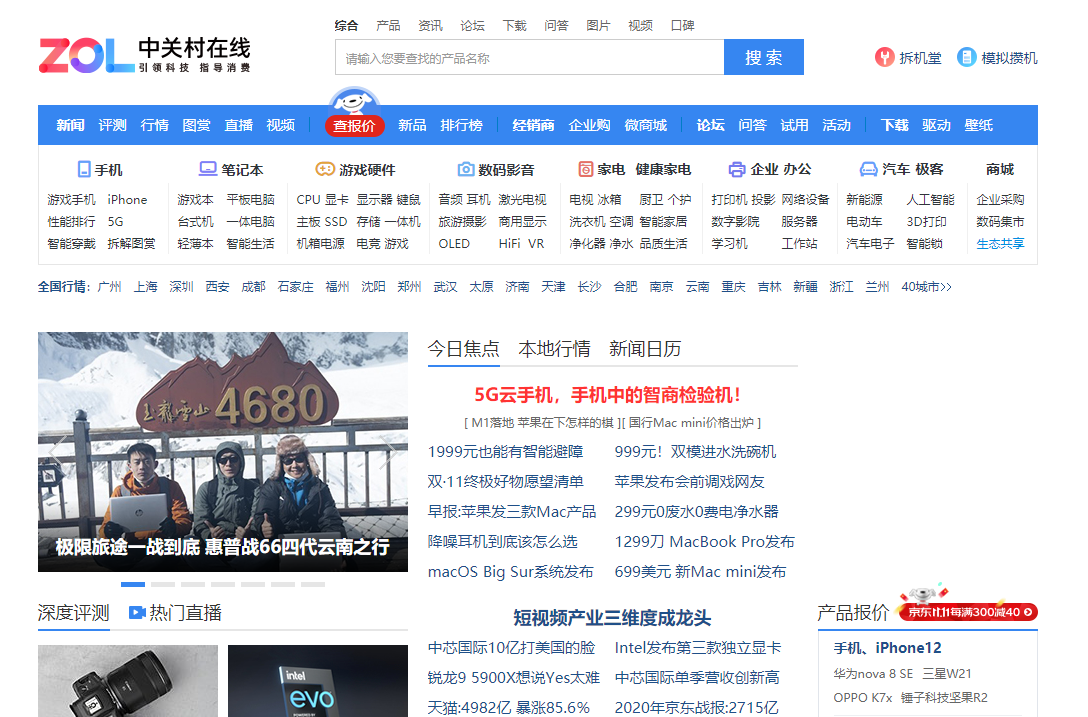Screen dimensions: 1088x717
Task: Open 1299刀 MacBook Pro发布 article
Action: click(704, 541)
